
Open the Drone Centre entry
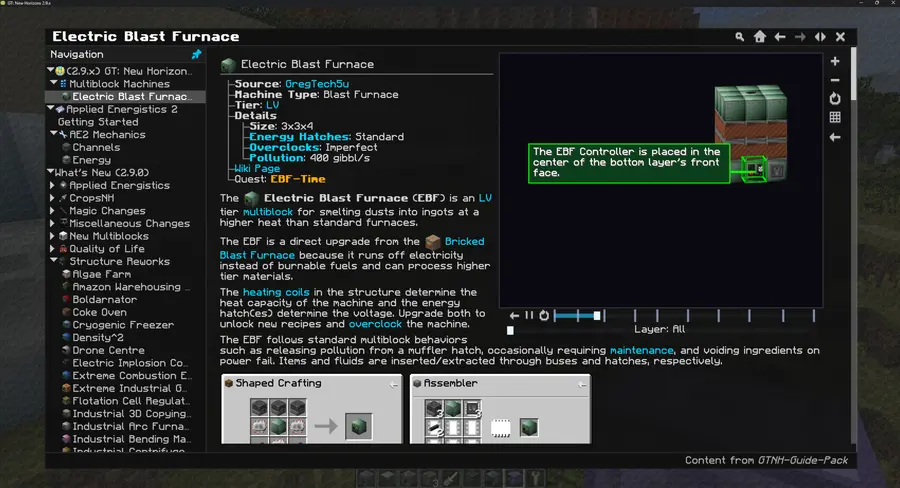tap(108, 350)
